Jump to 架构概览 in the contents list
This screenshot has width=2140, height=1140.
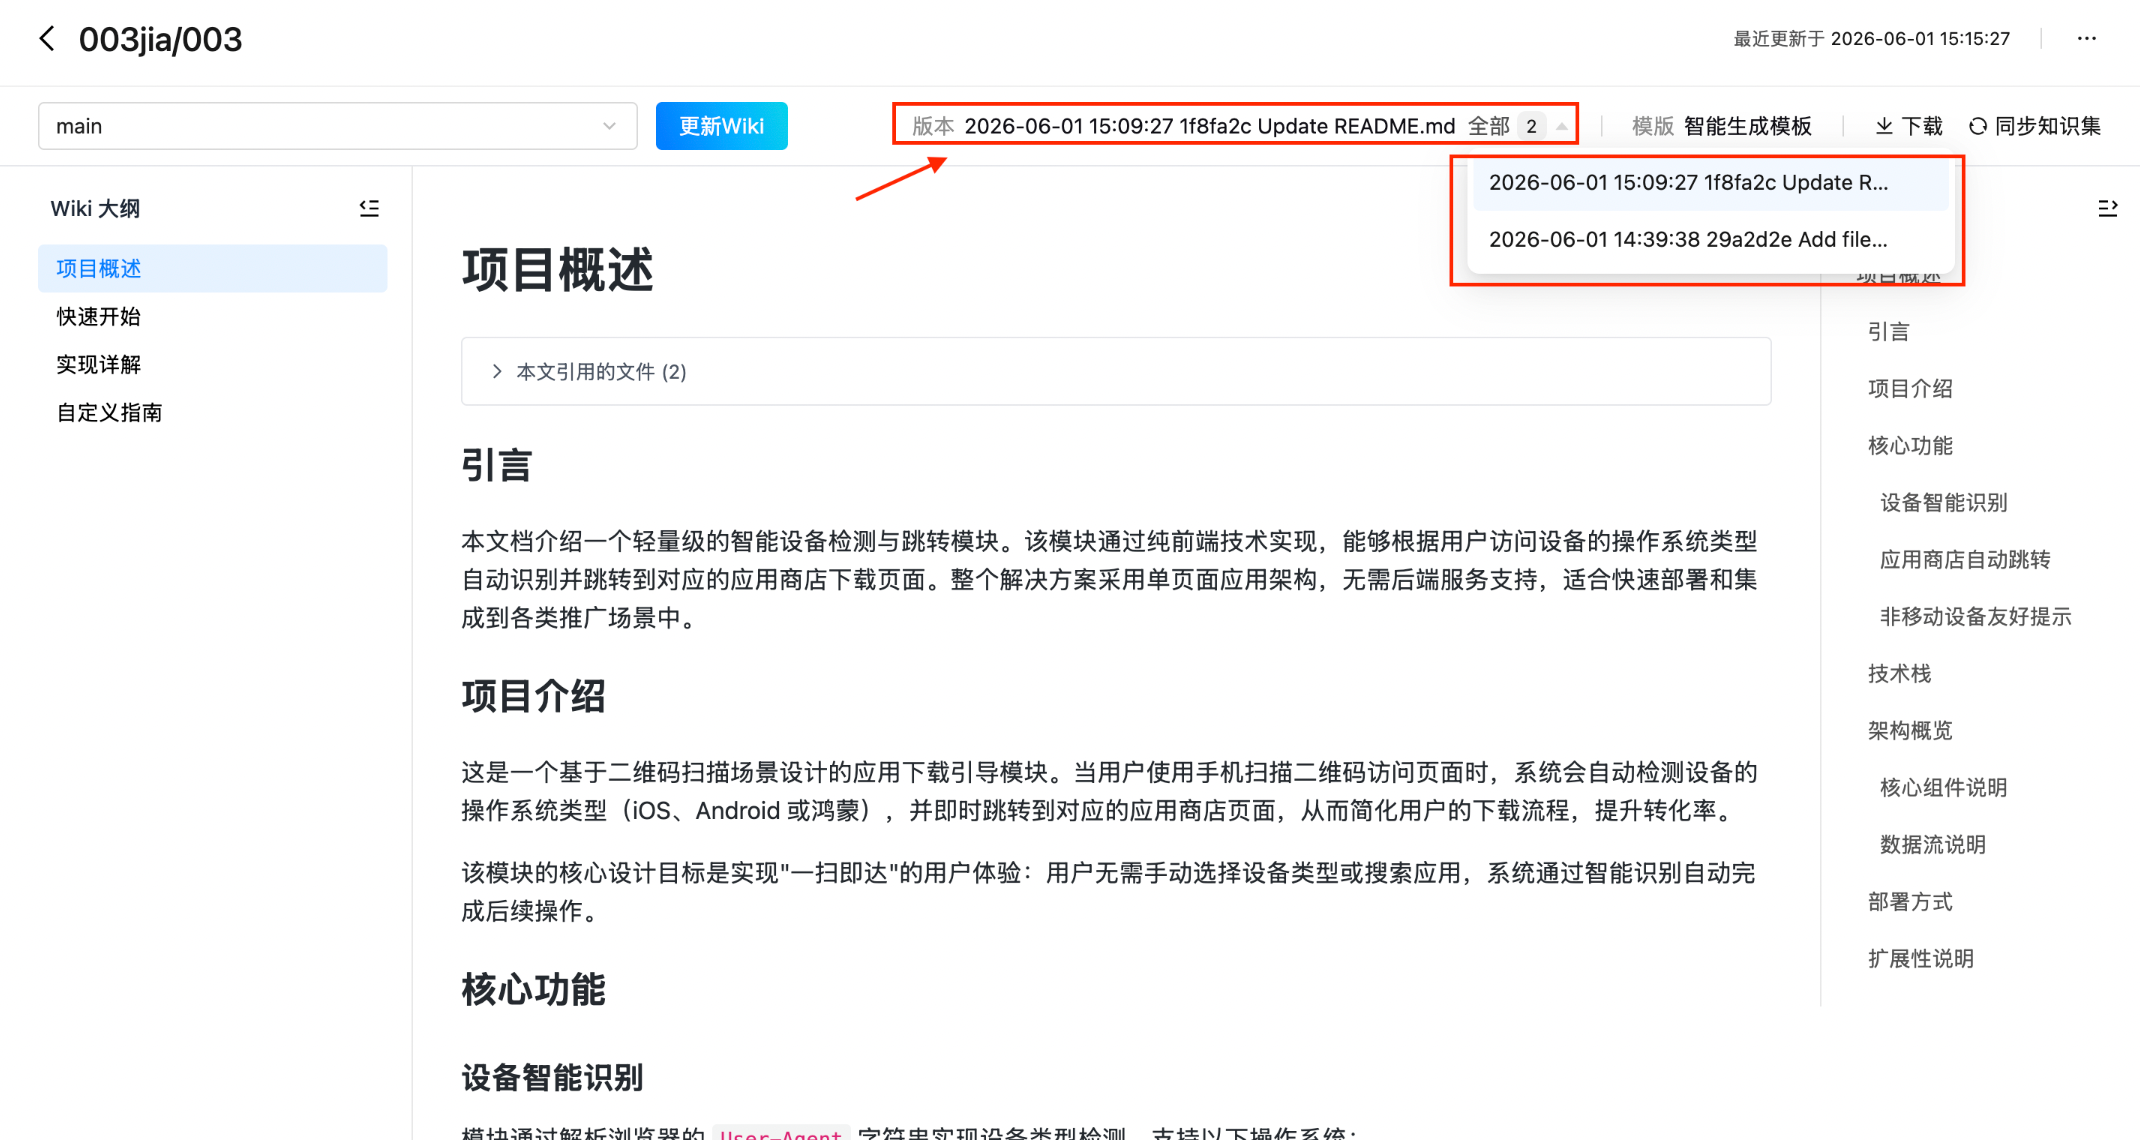pyautogui.click(x=1910, y=731)
